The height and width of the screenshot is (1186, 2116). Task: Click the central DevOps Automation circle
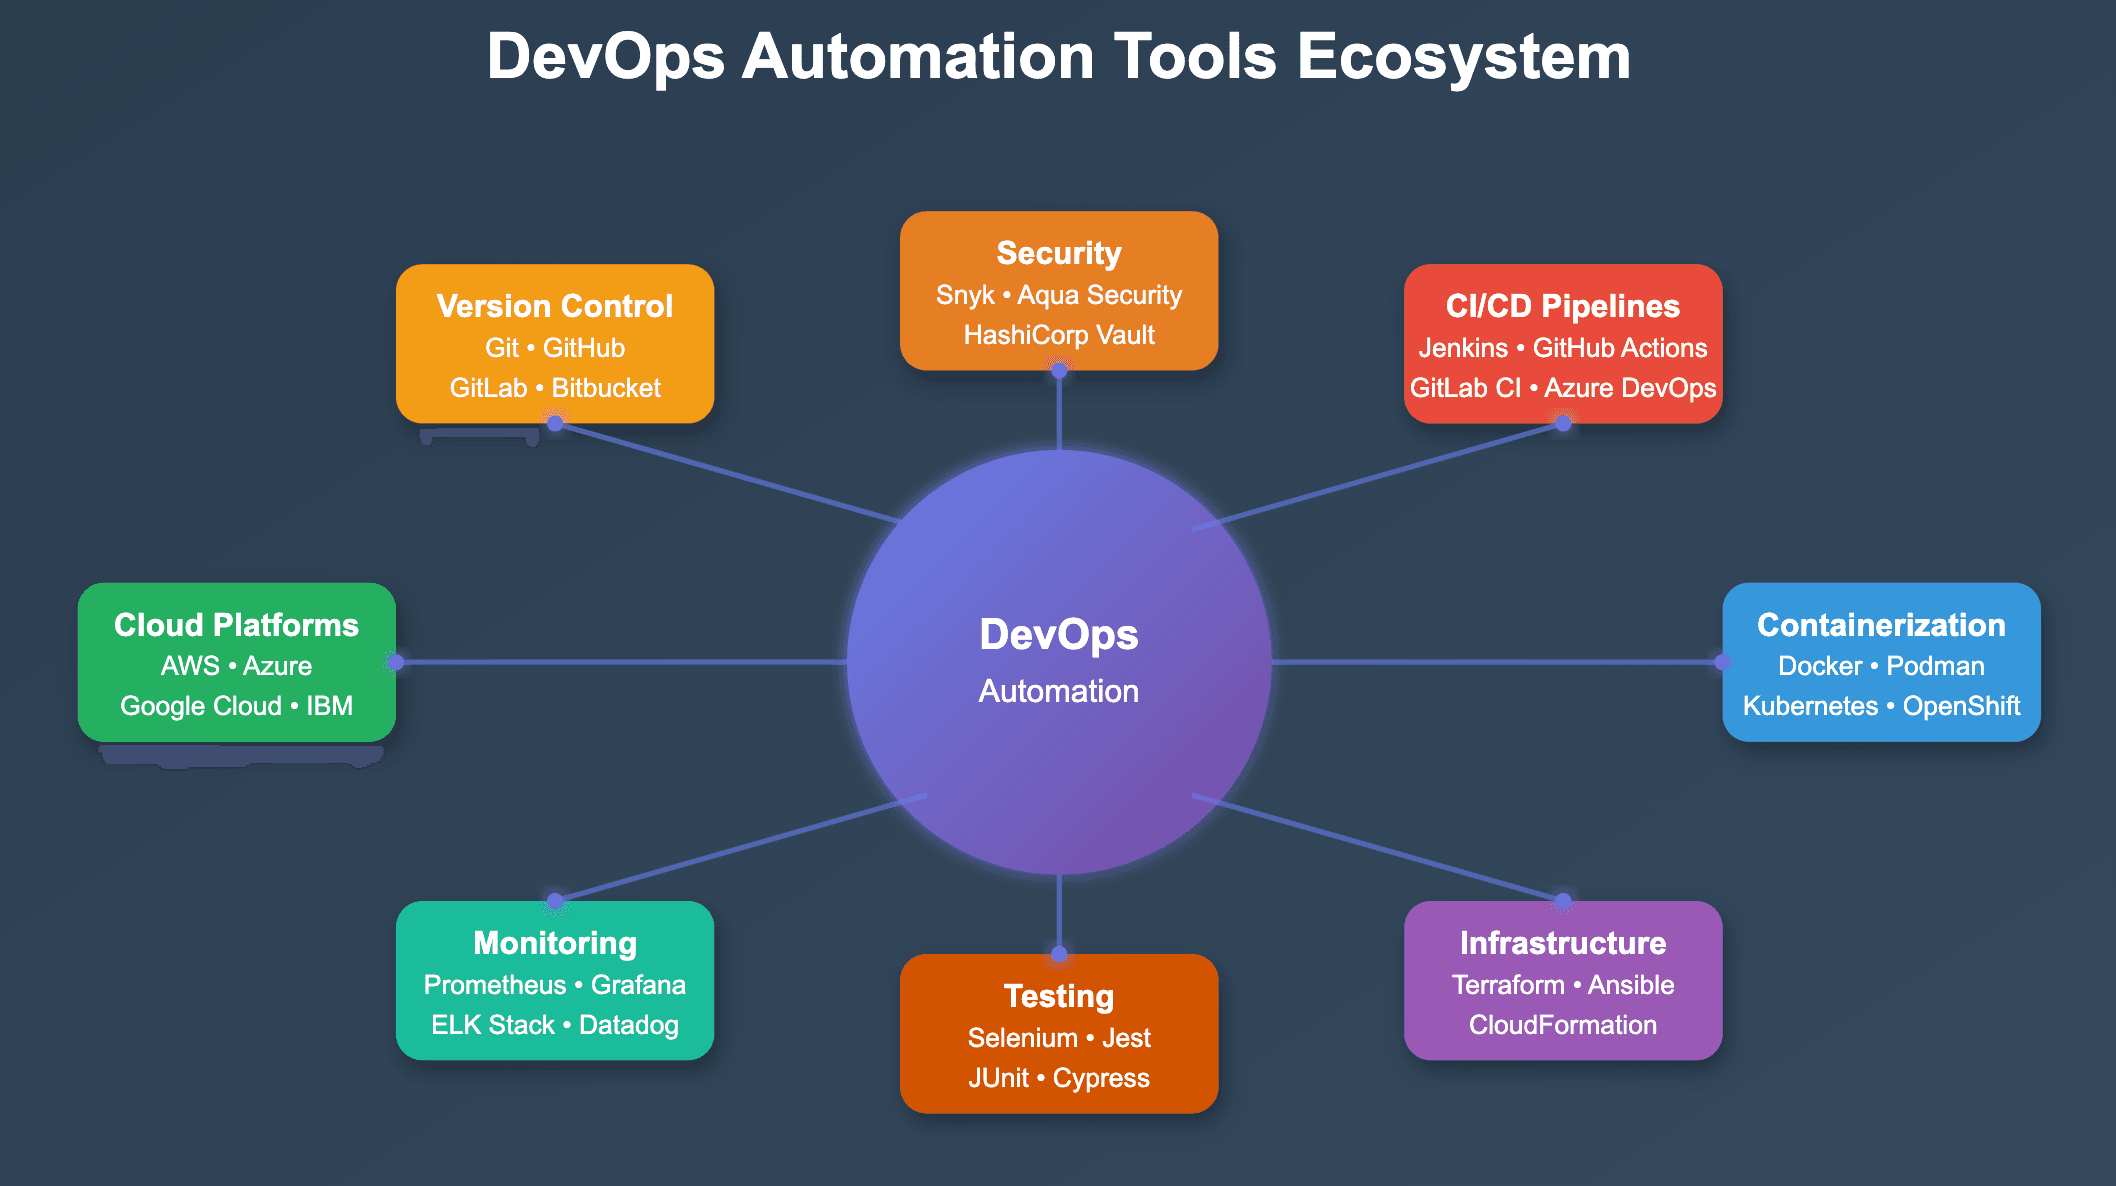click(1059, 661)
